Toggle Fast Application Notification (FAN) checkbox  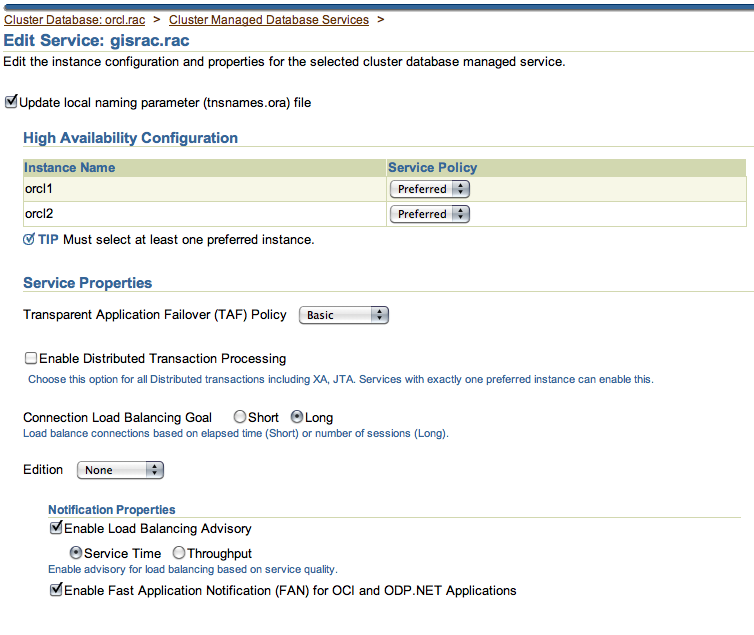[x=56, y=590]
